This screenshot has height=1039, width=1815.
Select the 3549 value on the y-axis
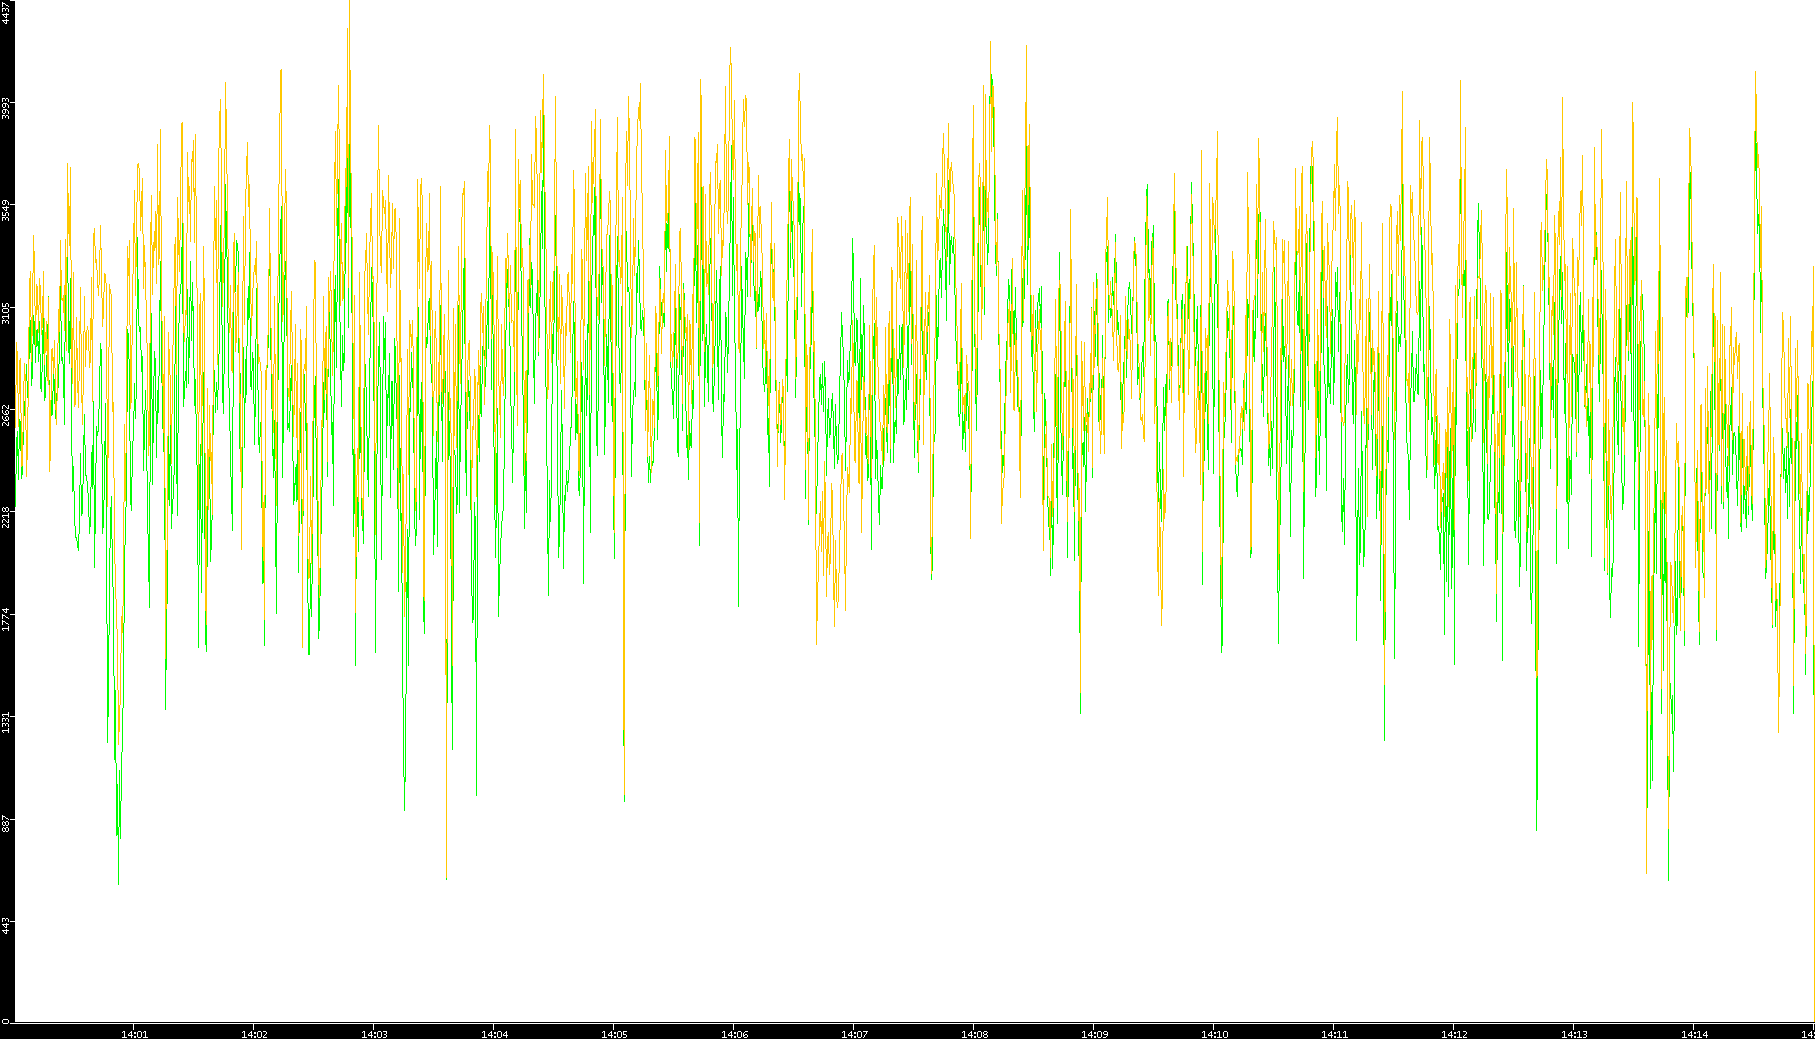click(6, 210)
